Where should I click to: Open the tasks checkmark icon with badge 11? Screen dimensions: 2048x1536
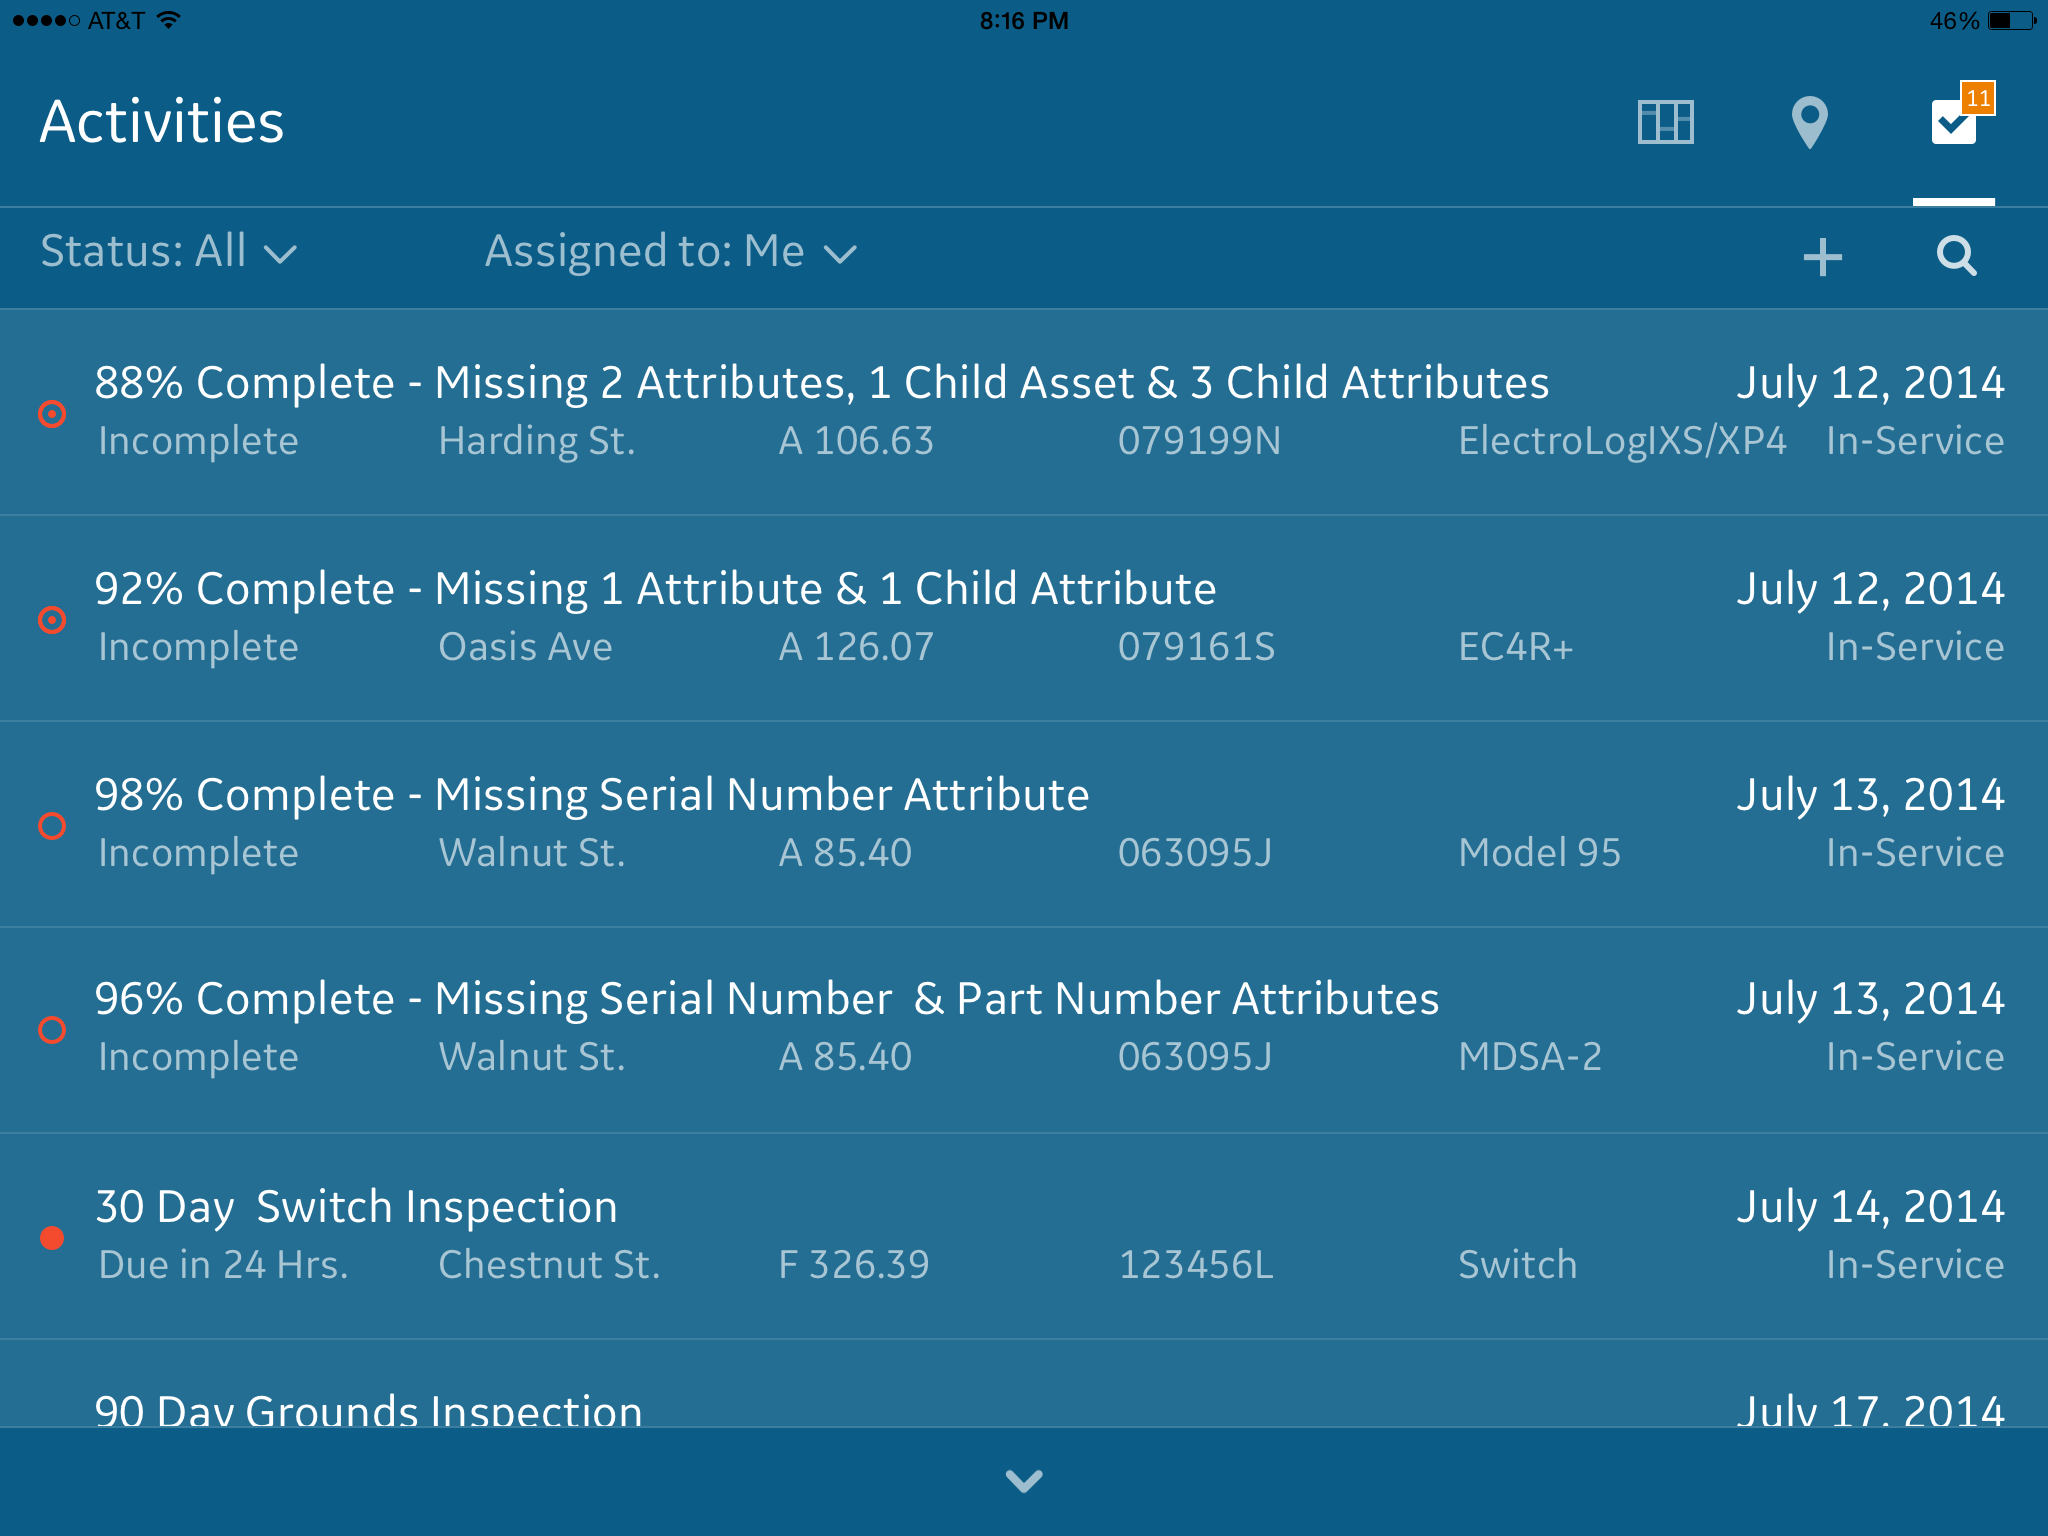(x=1953, y=122)
